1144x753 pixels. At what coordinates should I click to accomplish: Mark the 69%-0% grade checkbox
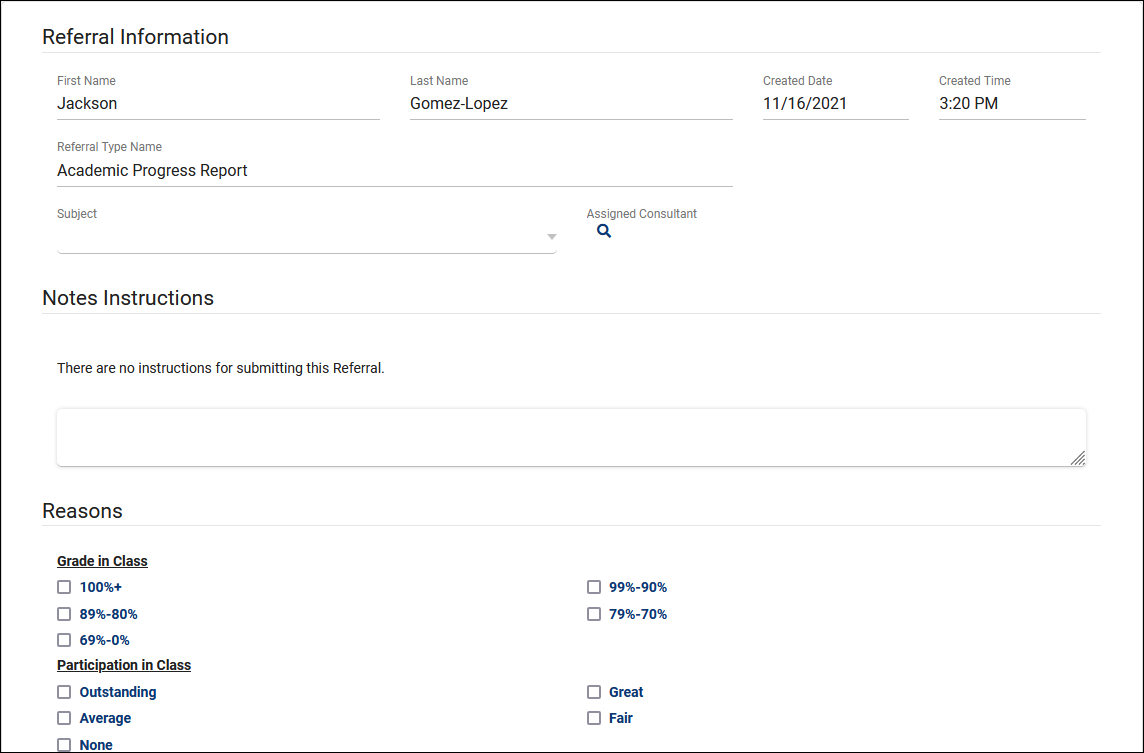64,640
